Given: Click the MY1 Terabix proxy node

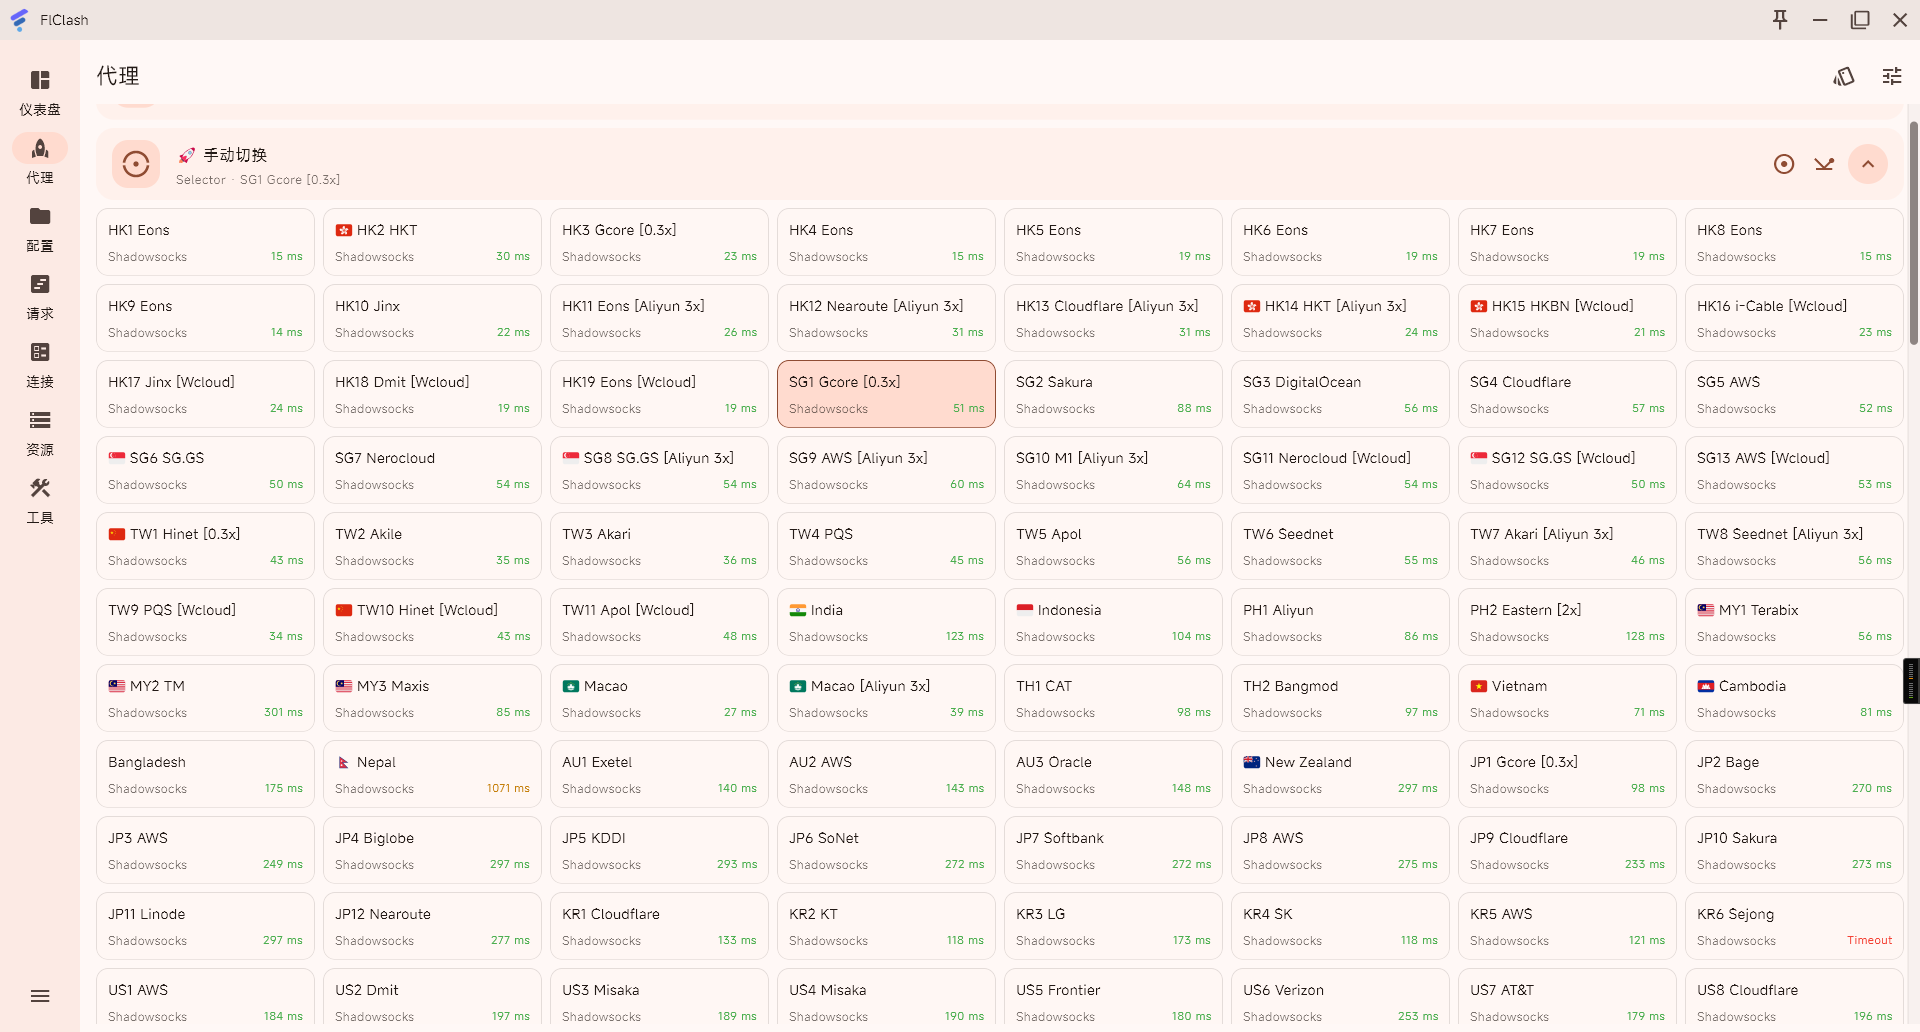Looking at the screenshot, I should pos(1794,622).
